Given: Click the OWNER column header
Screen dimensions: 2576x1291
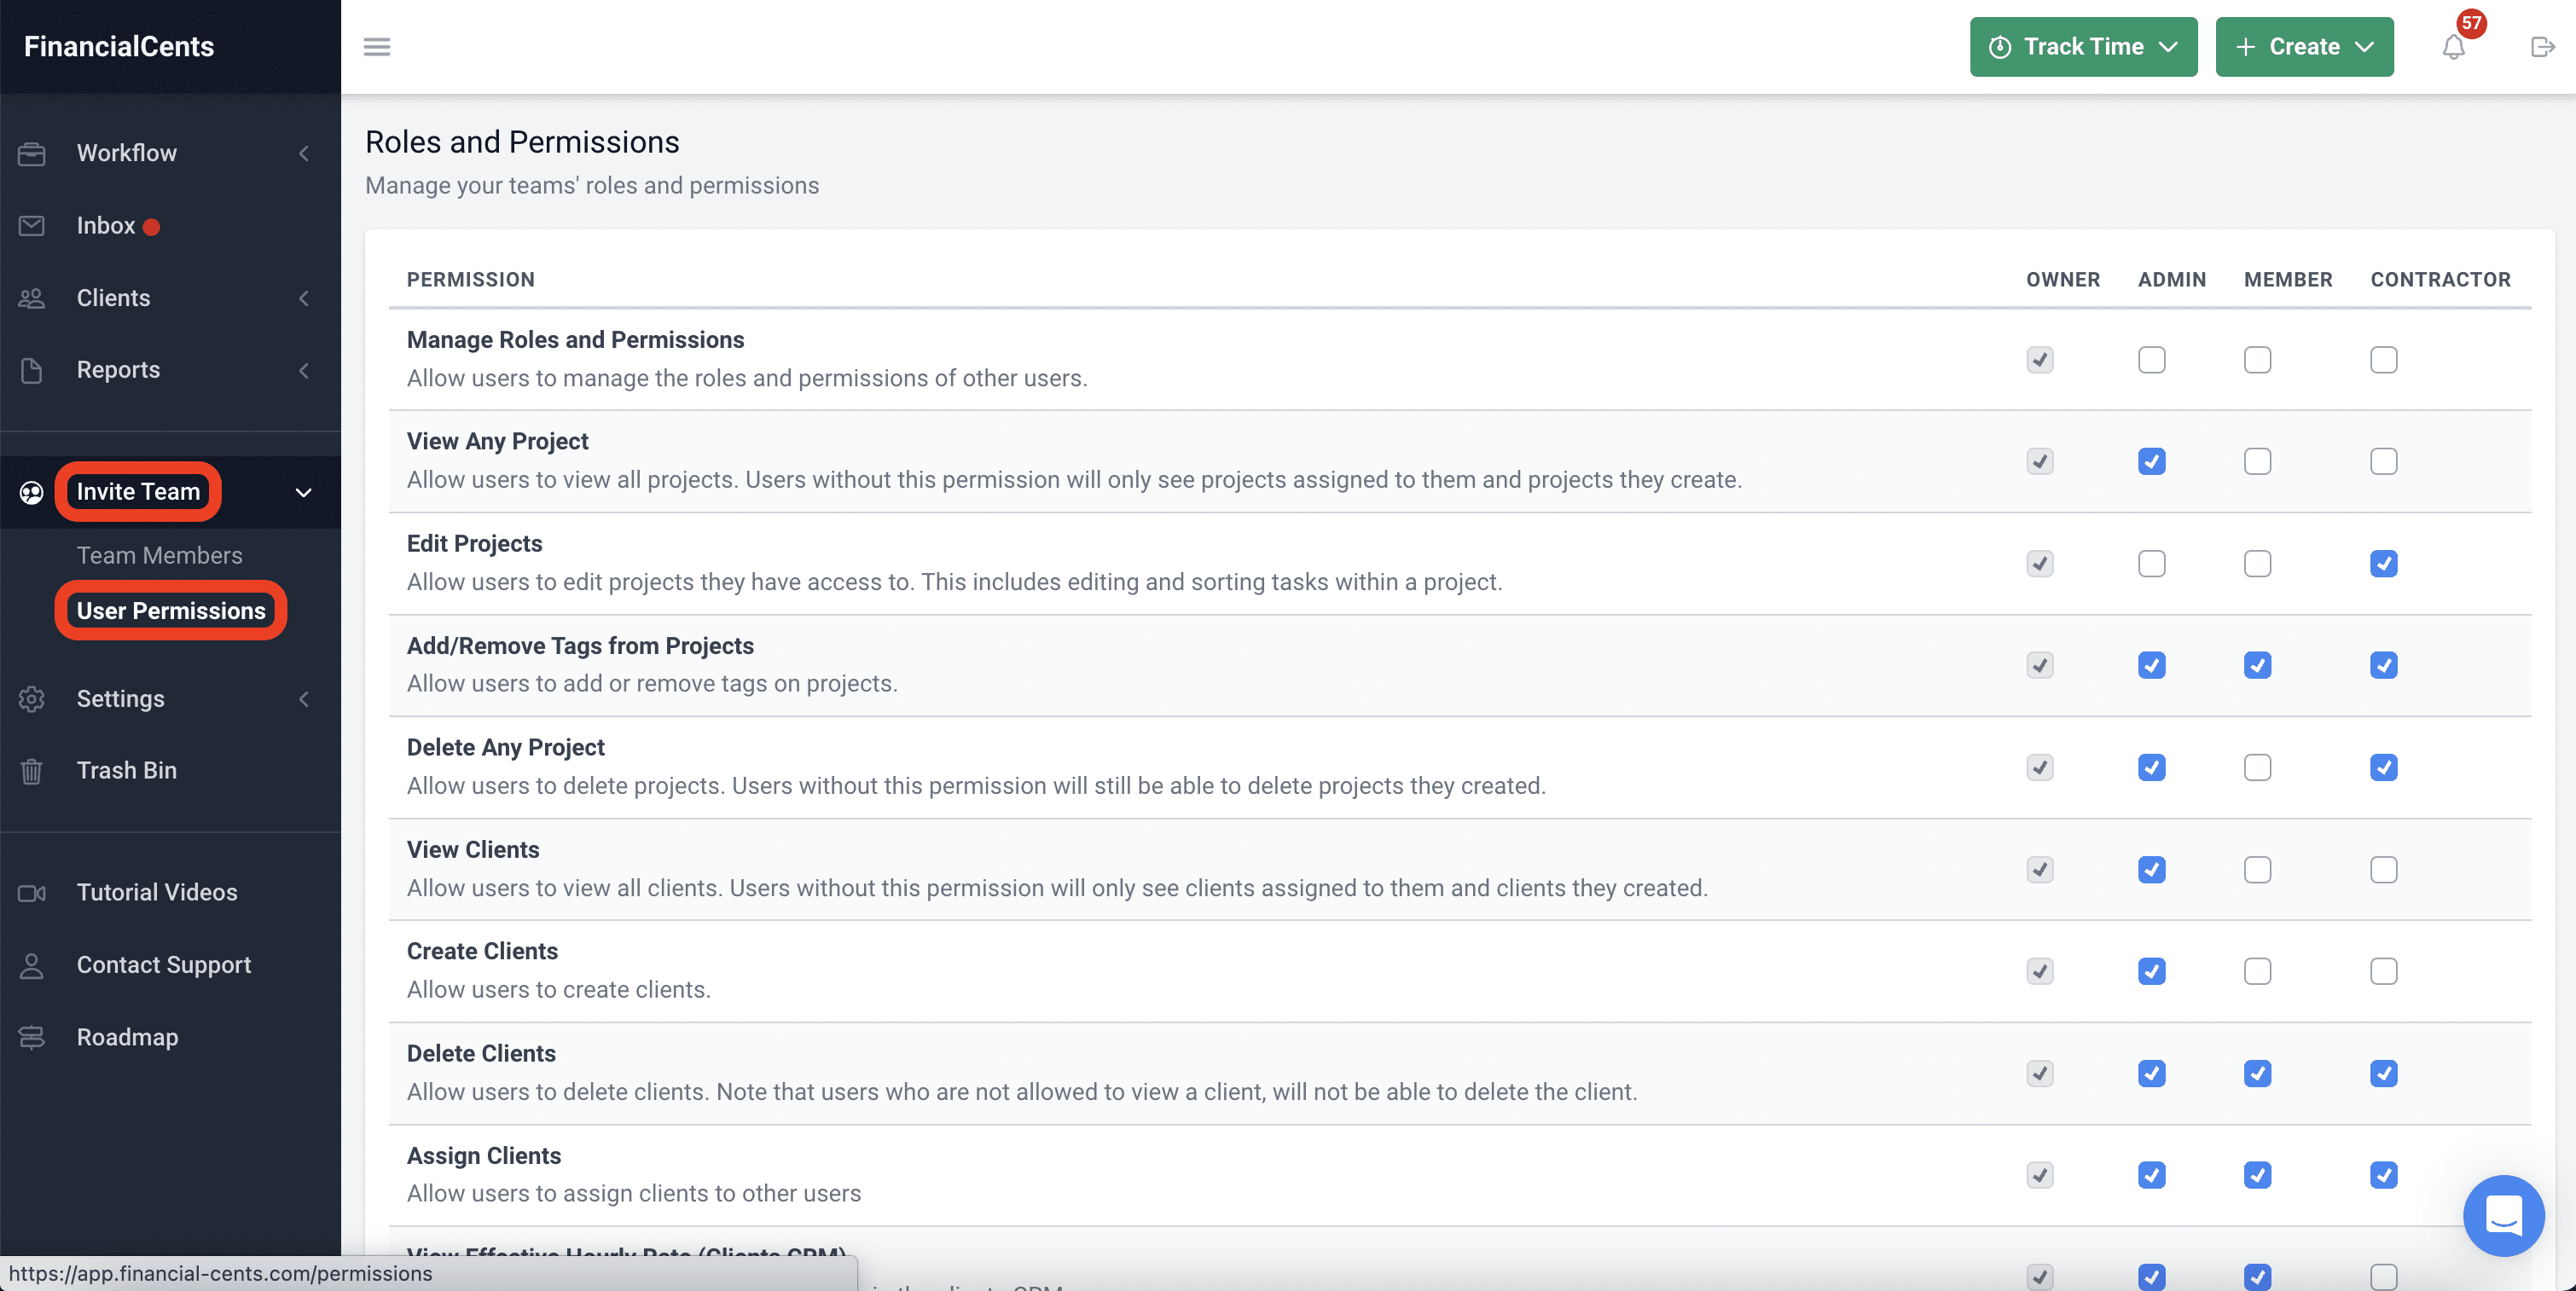Looking at the screenshot, I should click(2063, 280).
